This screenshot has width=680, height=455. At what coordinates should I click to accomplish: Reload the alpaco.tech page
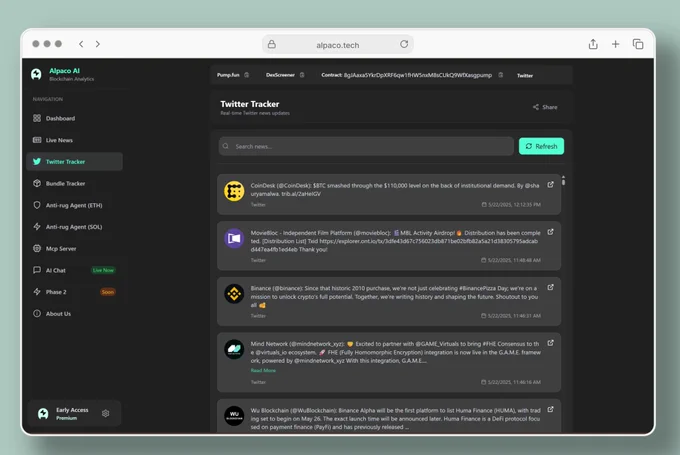tap(404, 44)
